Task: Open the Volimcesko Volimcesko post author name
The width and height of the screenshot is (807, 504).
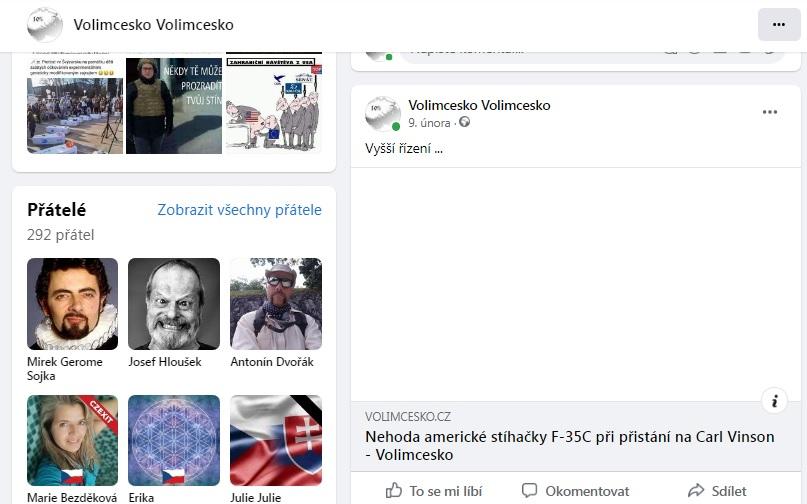Action: (479, 105)
